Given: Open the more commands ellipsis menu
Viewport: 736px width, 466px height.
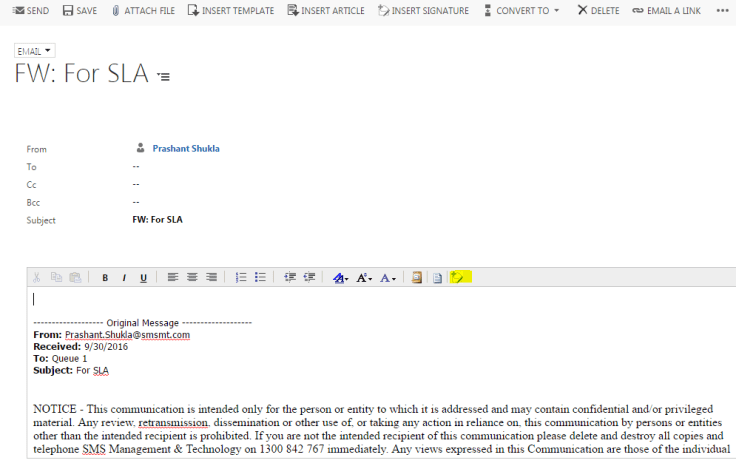Looking at the screenshot, I should tap(722, 11).
